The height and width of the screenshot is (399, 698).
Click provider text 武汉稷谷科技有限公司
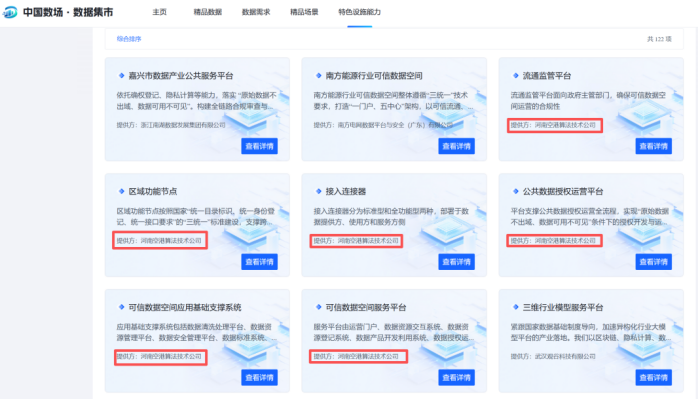[x=565, y=356]
